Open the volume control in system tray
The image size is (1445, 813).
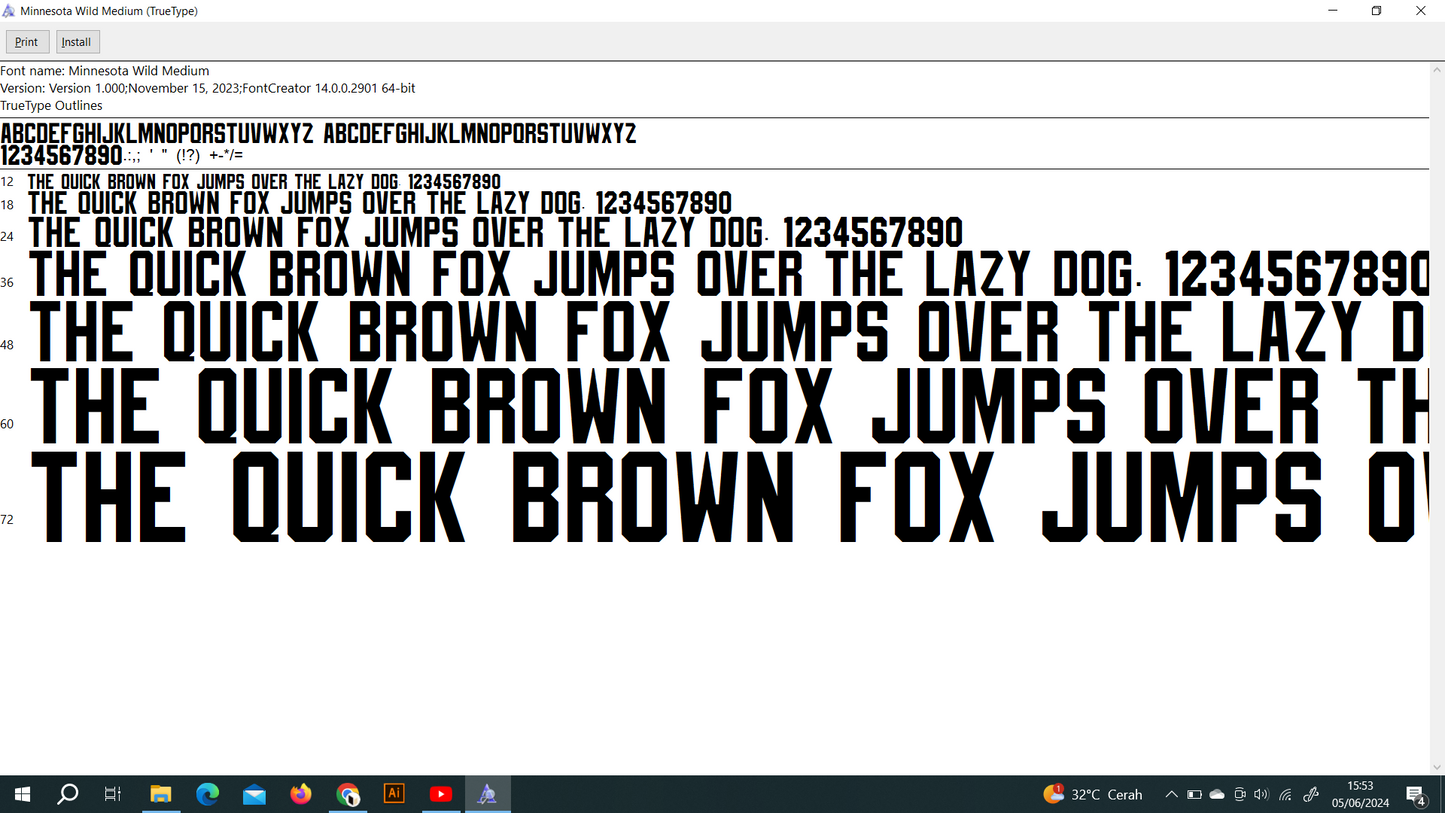(x=1261, y=794)
